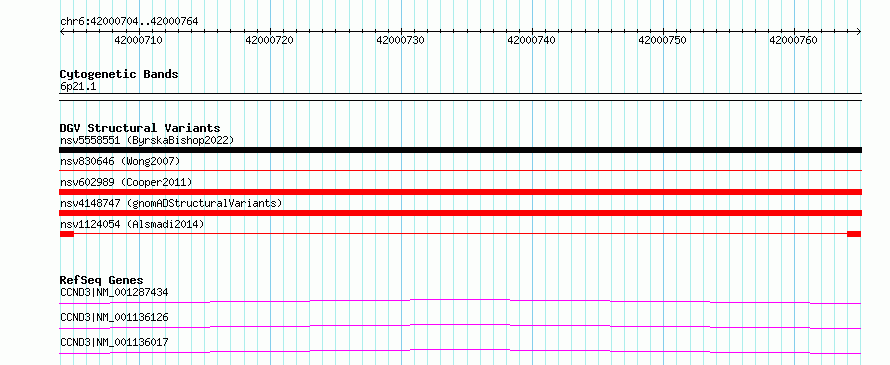Click the chr6:42000704..42000764 region label
890x365 pixels.
click(x=129, y=21)
